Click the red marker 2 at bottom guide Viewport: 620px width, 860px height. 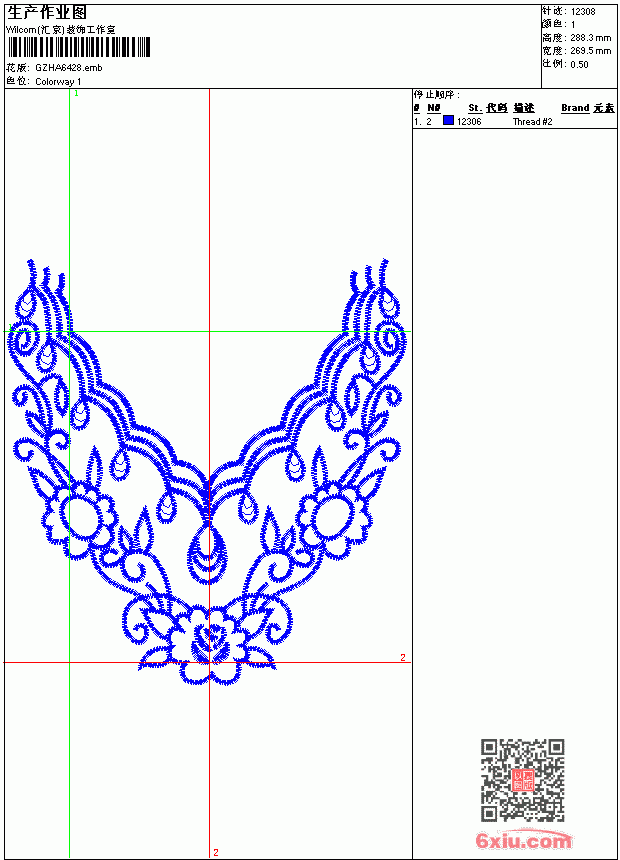click(x=216, y=852)
